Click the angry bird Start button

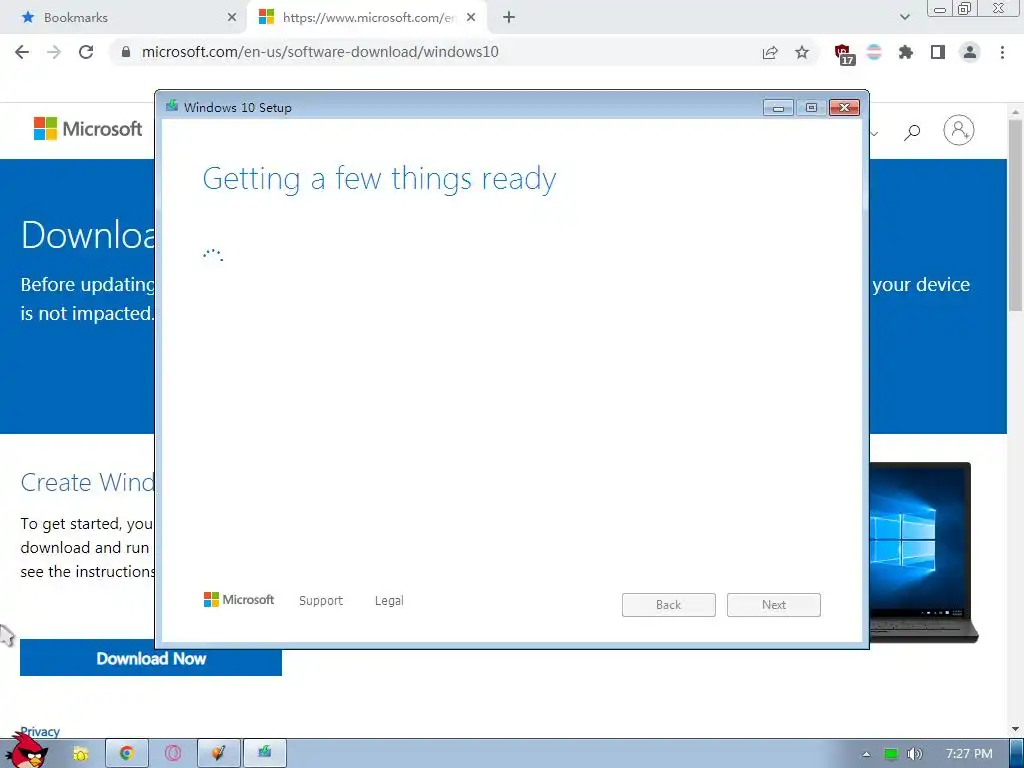point(27,751)
